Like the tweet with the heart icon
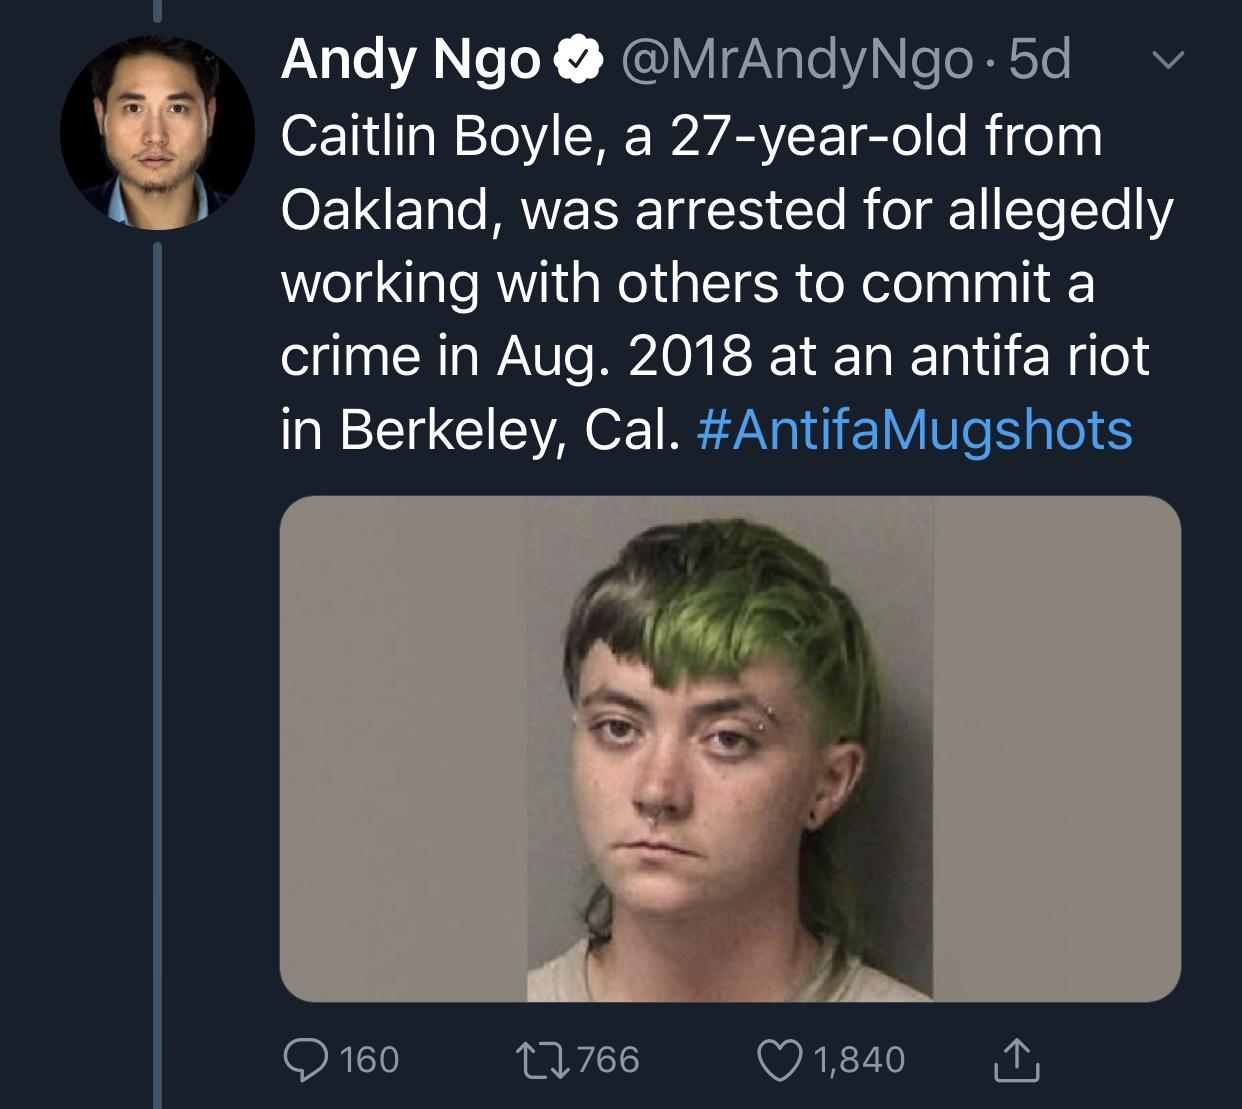 (x=784, y=1059)
